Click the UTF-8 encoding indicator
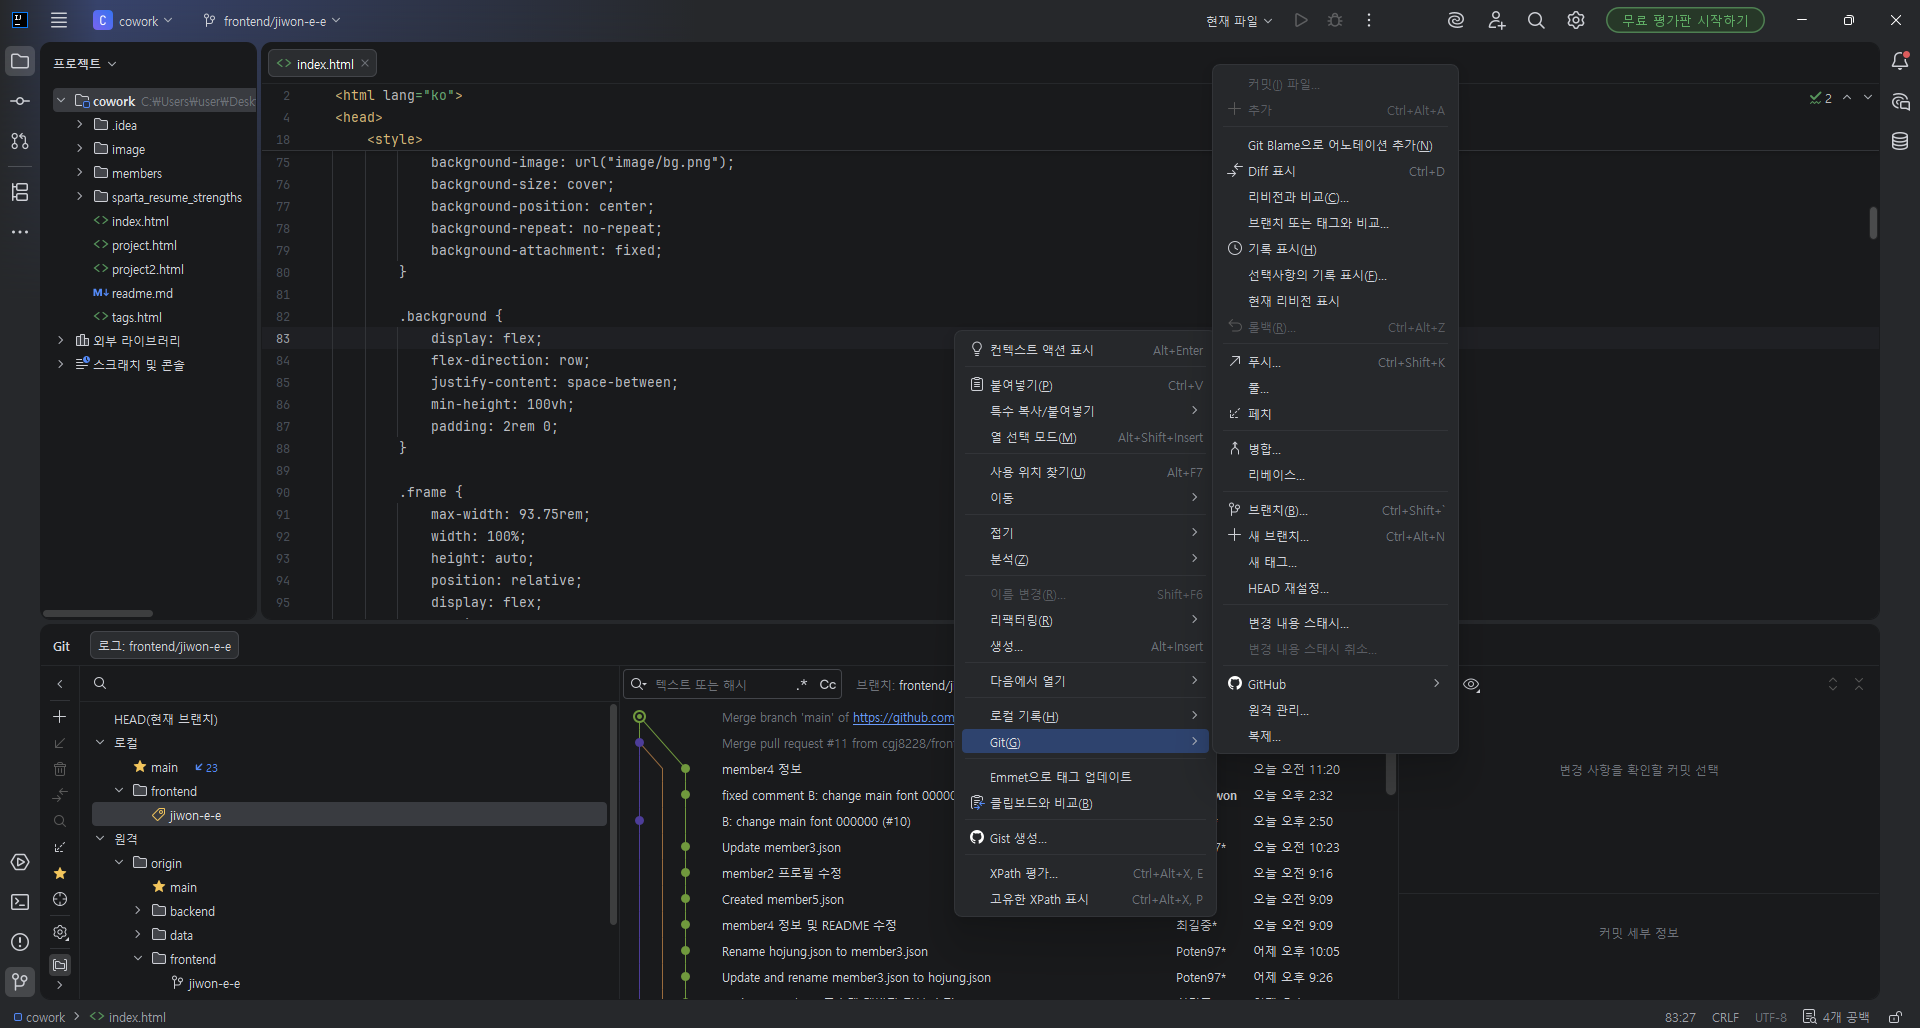Image resolution: width=1920 pixels, height=1028 pixels. click(1770, 1017)
